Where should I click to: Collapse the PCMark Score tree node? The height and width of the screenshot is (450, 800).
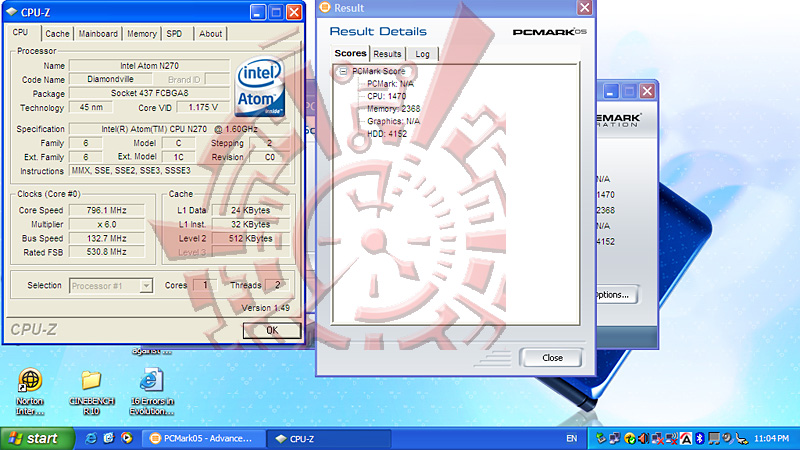pos(343,71)
